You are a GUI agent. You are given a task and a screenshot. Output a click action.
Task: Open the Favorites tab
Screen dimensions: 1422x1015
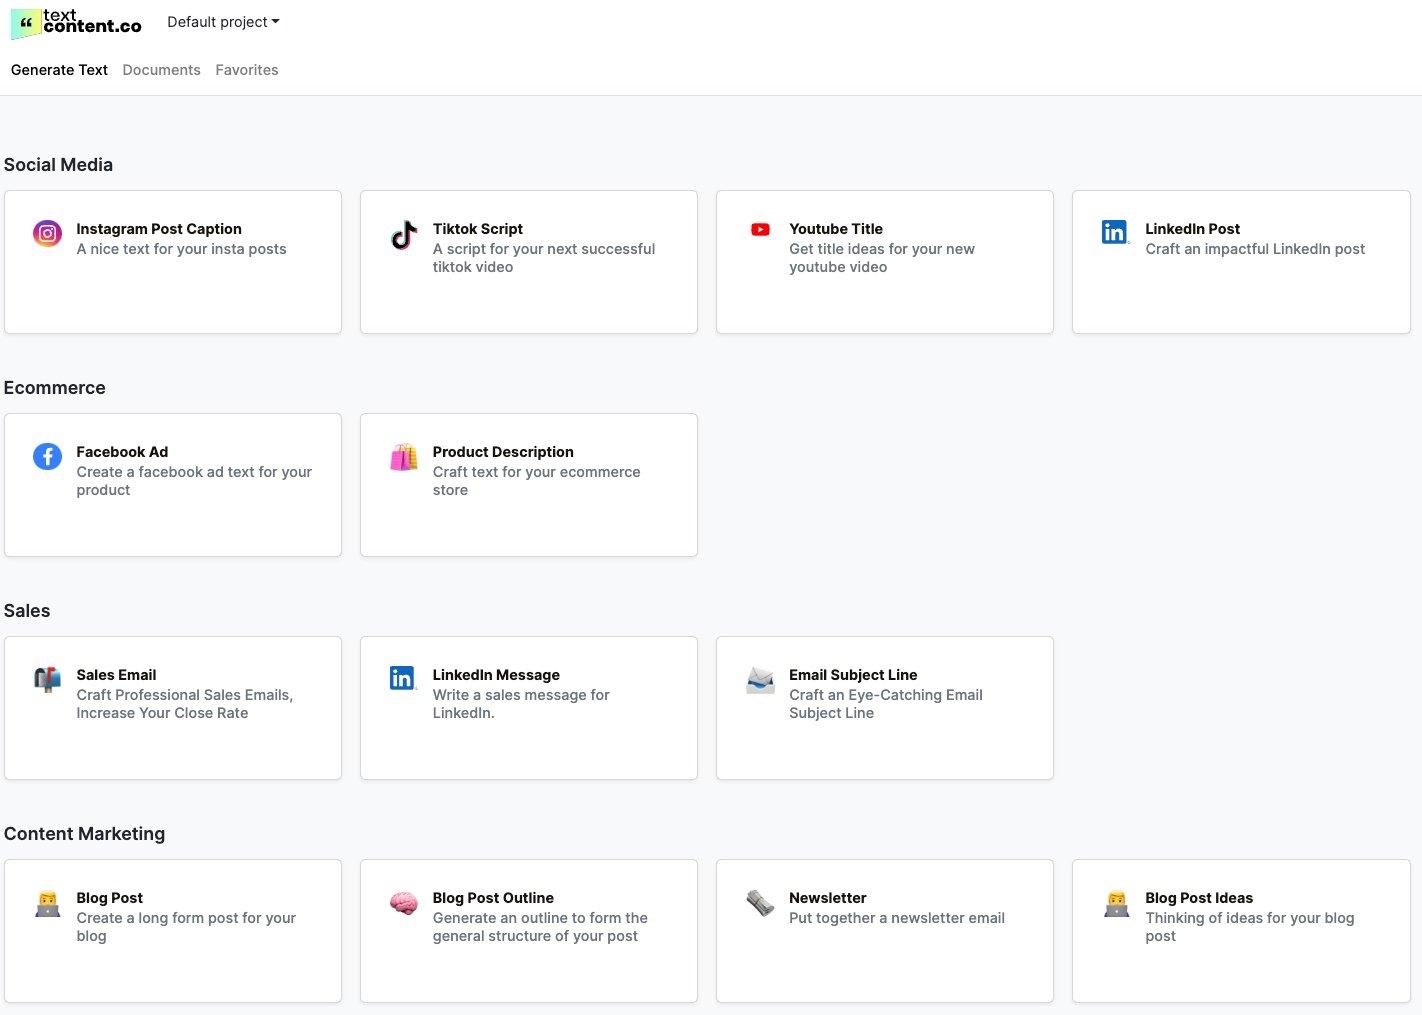click(x=247, y=70)
